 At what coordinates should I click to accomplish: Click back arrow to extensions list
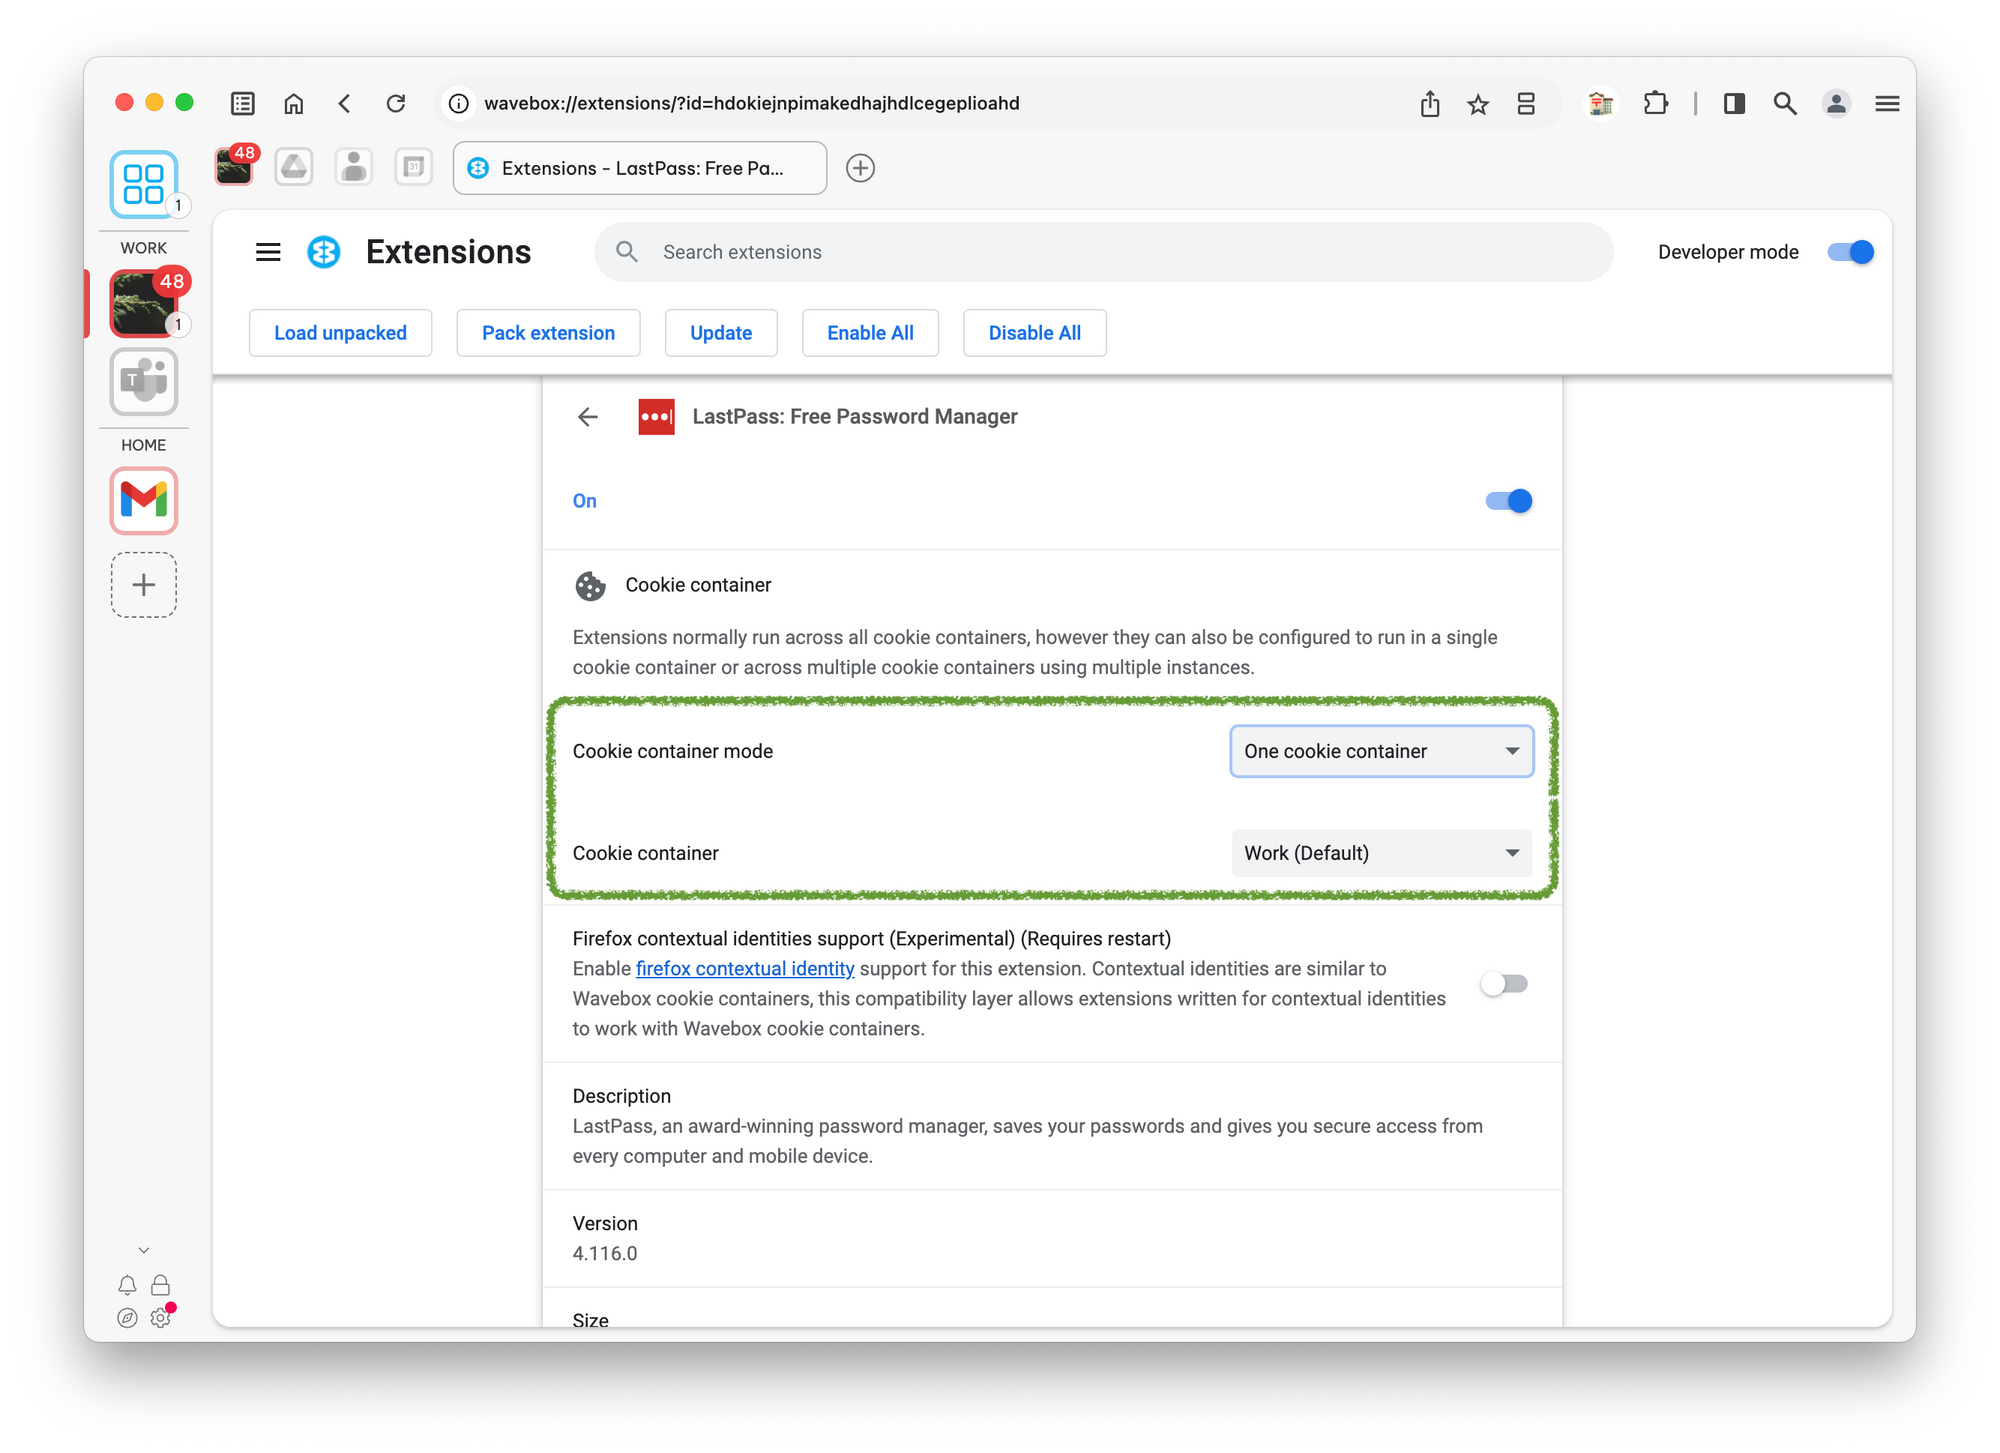tap(587, 418)
